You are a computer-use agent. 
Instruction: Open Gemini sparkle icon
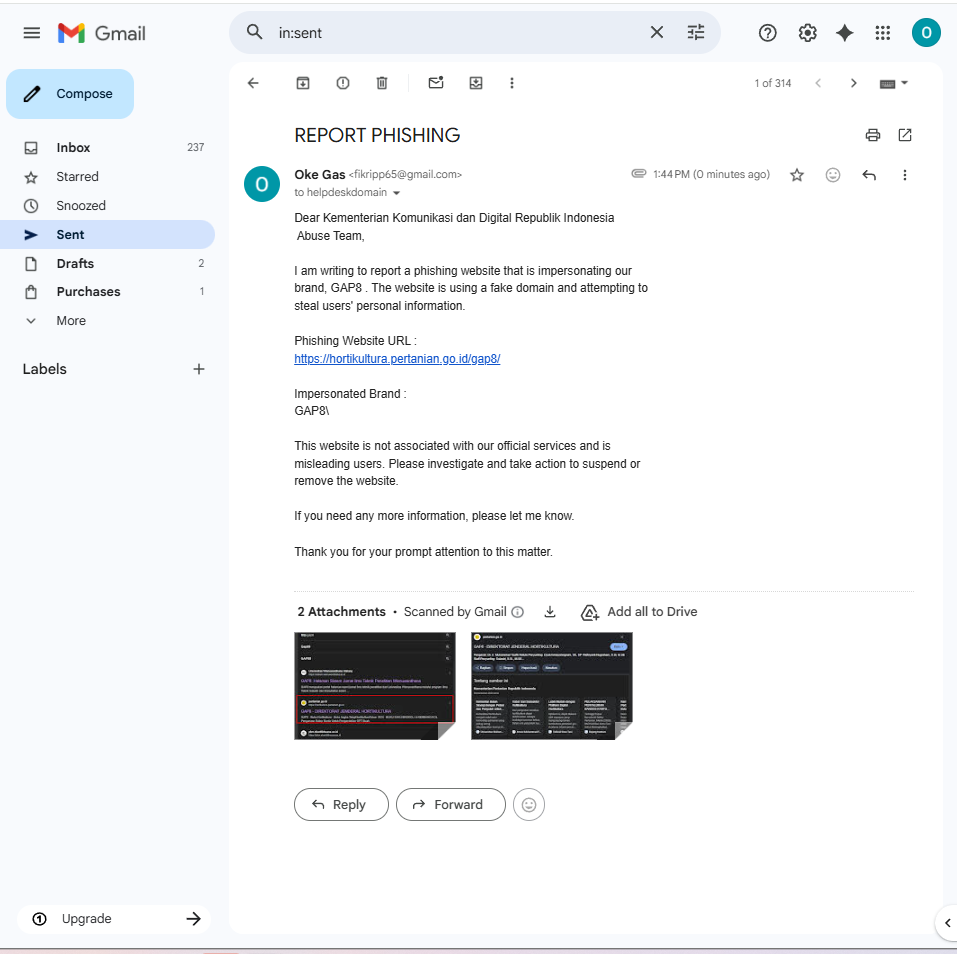(x=845, y=33)
